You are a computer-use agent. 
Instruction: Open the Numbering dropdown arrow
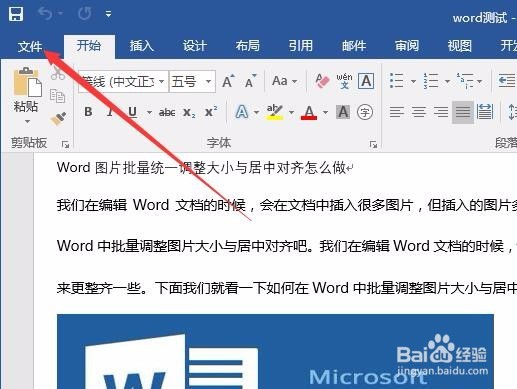(447, 81)
